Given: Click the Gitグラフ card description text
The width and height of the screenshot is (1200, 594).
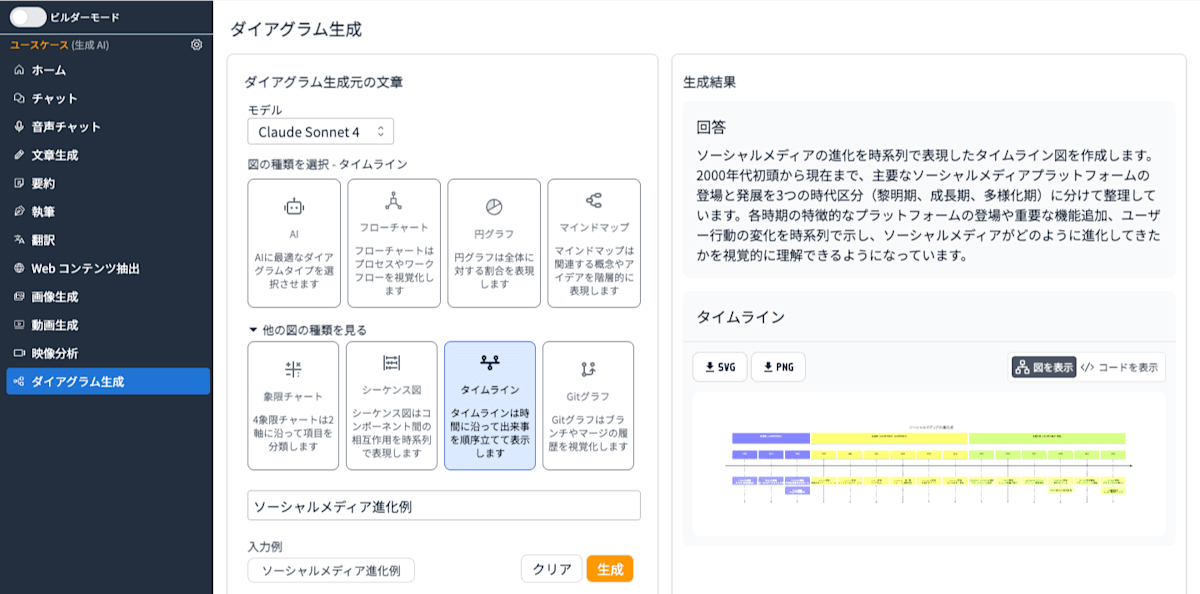Looking at the screenshot, I should (x=588, y=432).
